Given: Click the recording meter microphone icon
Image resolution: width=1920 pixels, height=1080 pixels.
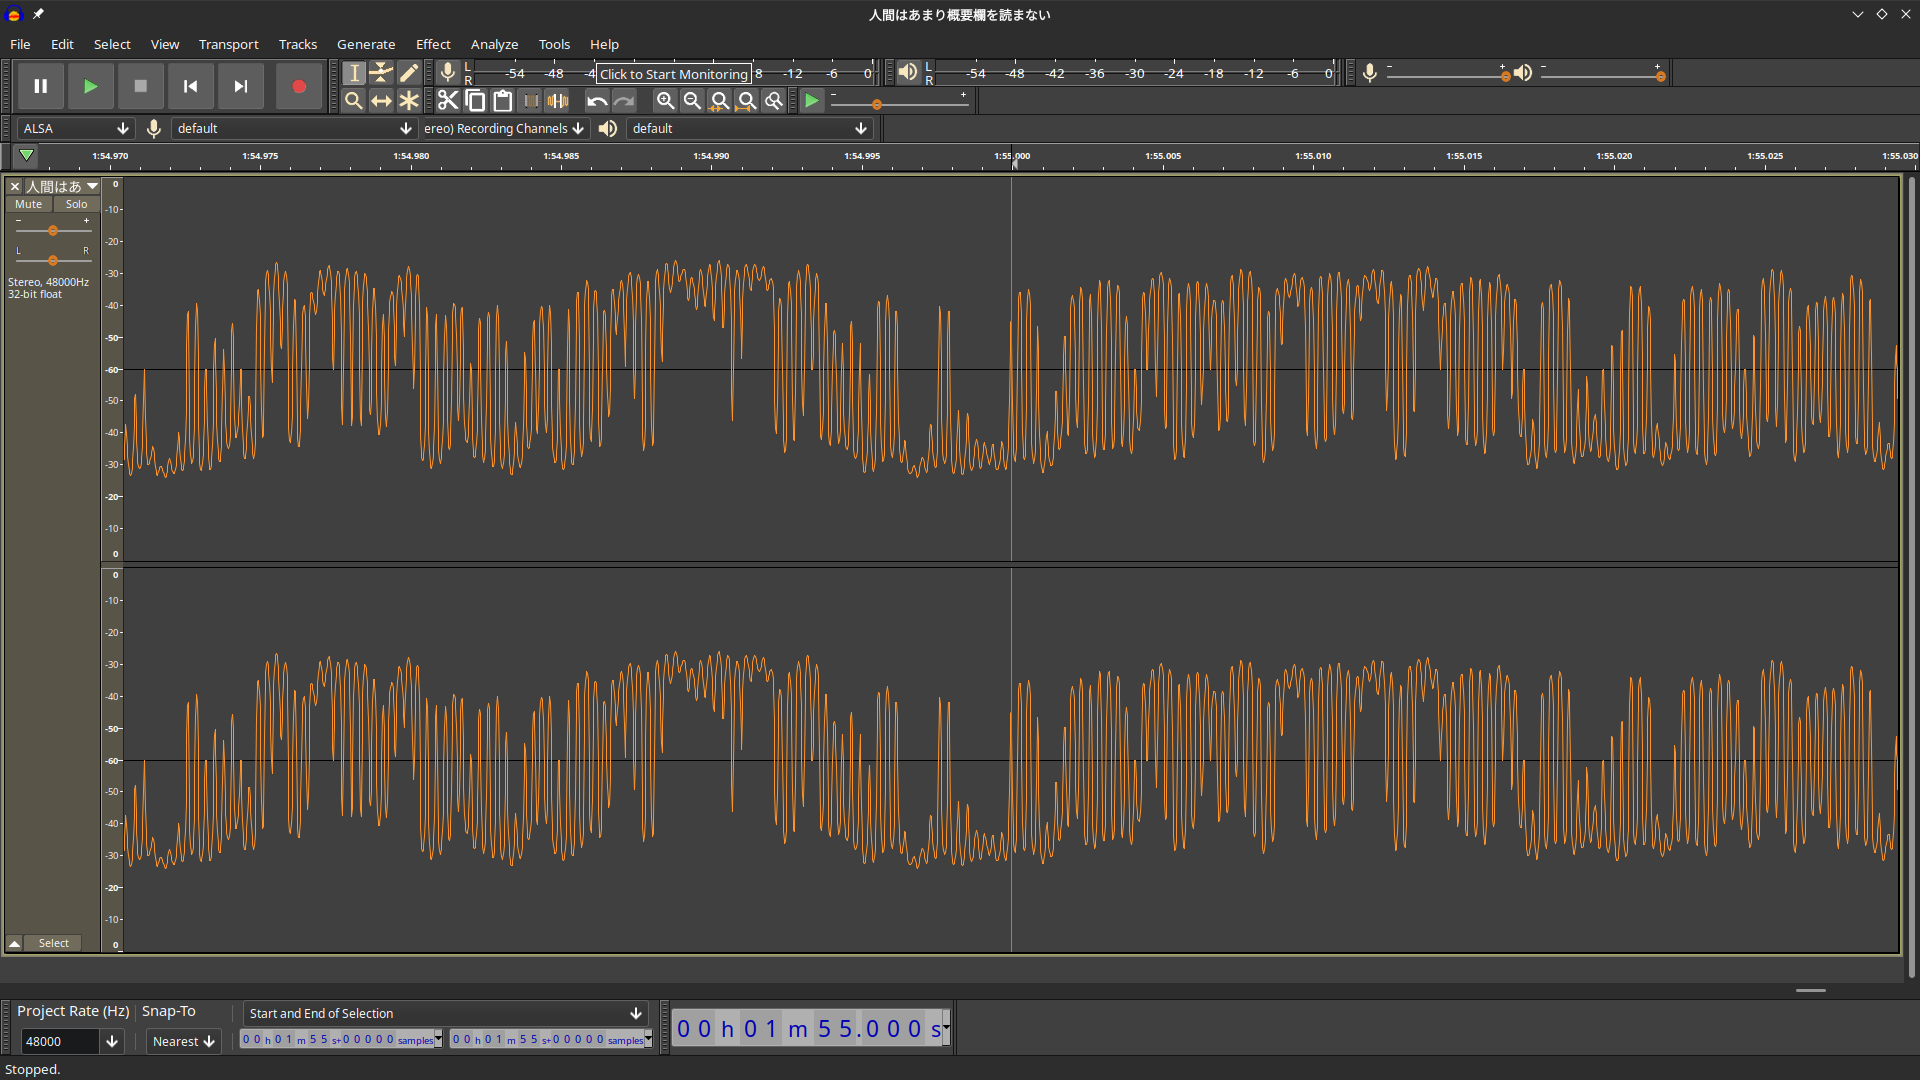Looking at the screenshot, I should point(448,73).
